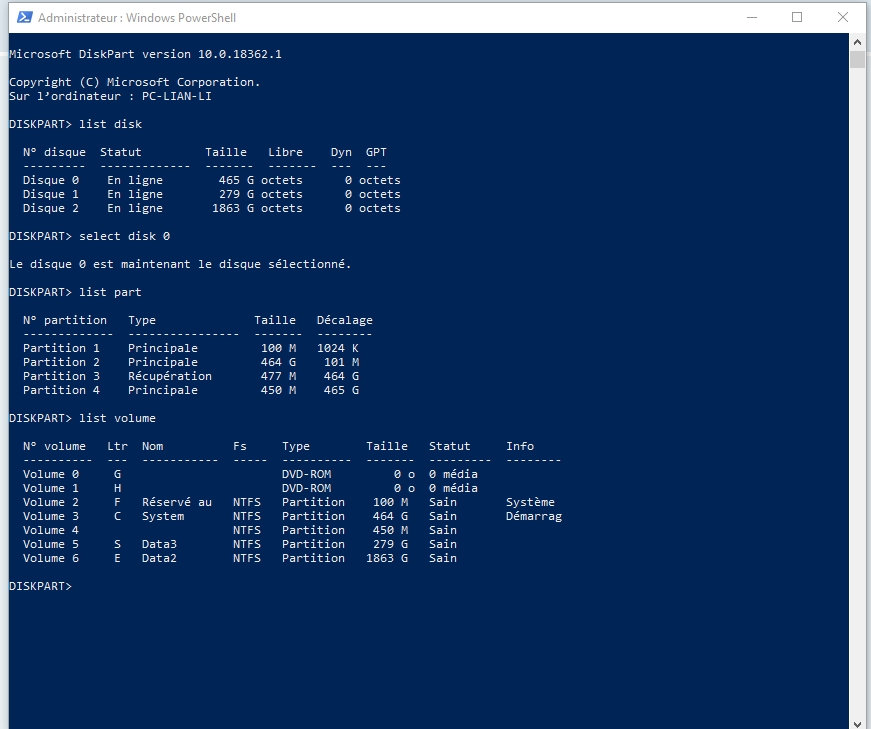The width and height of the screenshot is (871, 729).
Task: Click the 'Volume 6' row label
Action: [51, 558]
